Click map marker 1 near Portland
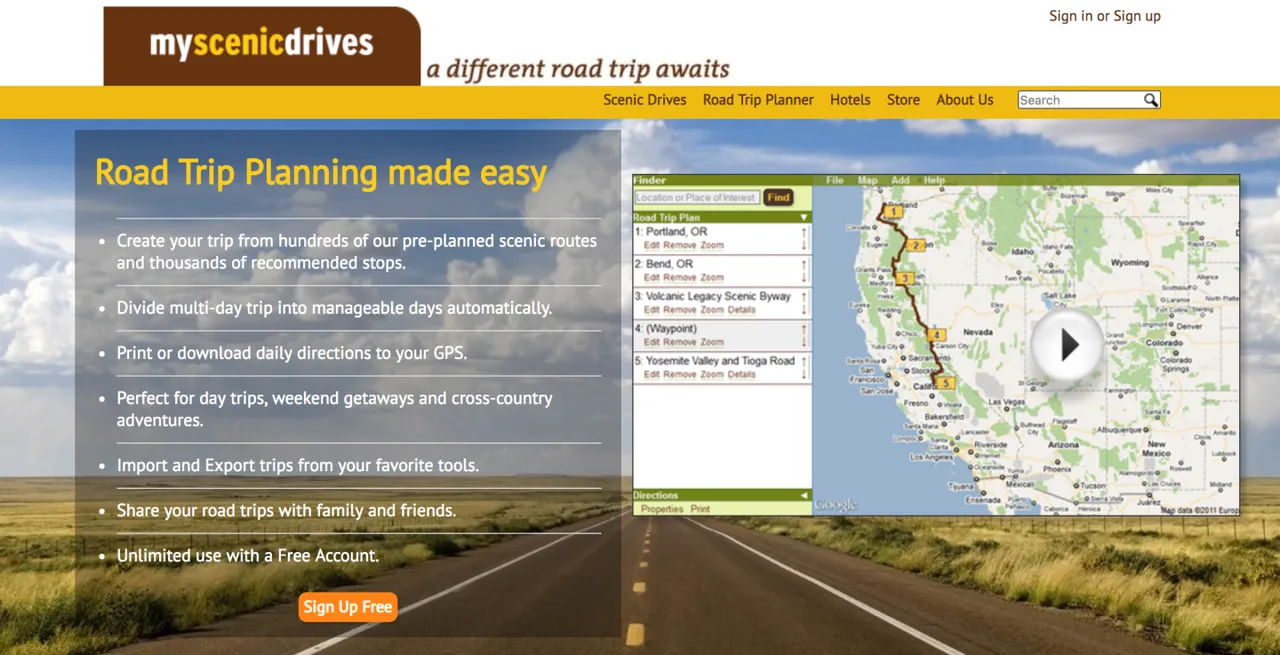Image resolution: width=1280 pixels, height=655 pixels. pyautogui.click(x=894, y=211)
